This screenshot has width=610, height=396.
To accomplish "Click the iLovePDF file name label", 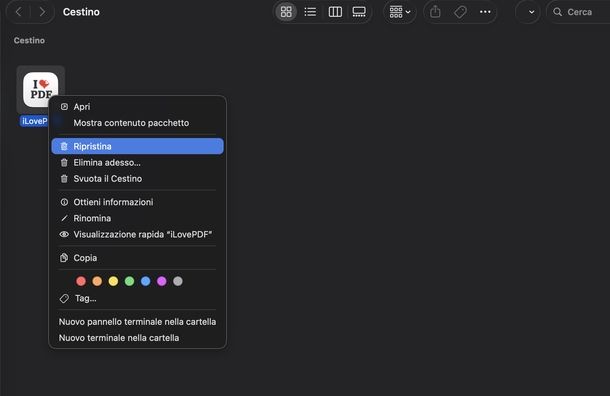I will pos(34,121).
